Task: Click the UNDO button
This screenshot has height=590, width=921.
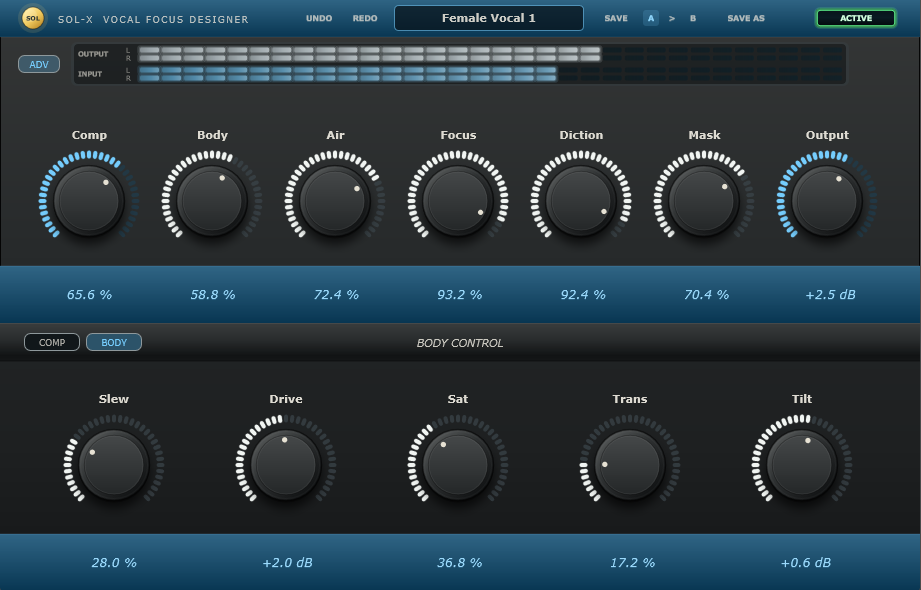Action: coord(319,18)
